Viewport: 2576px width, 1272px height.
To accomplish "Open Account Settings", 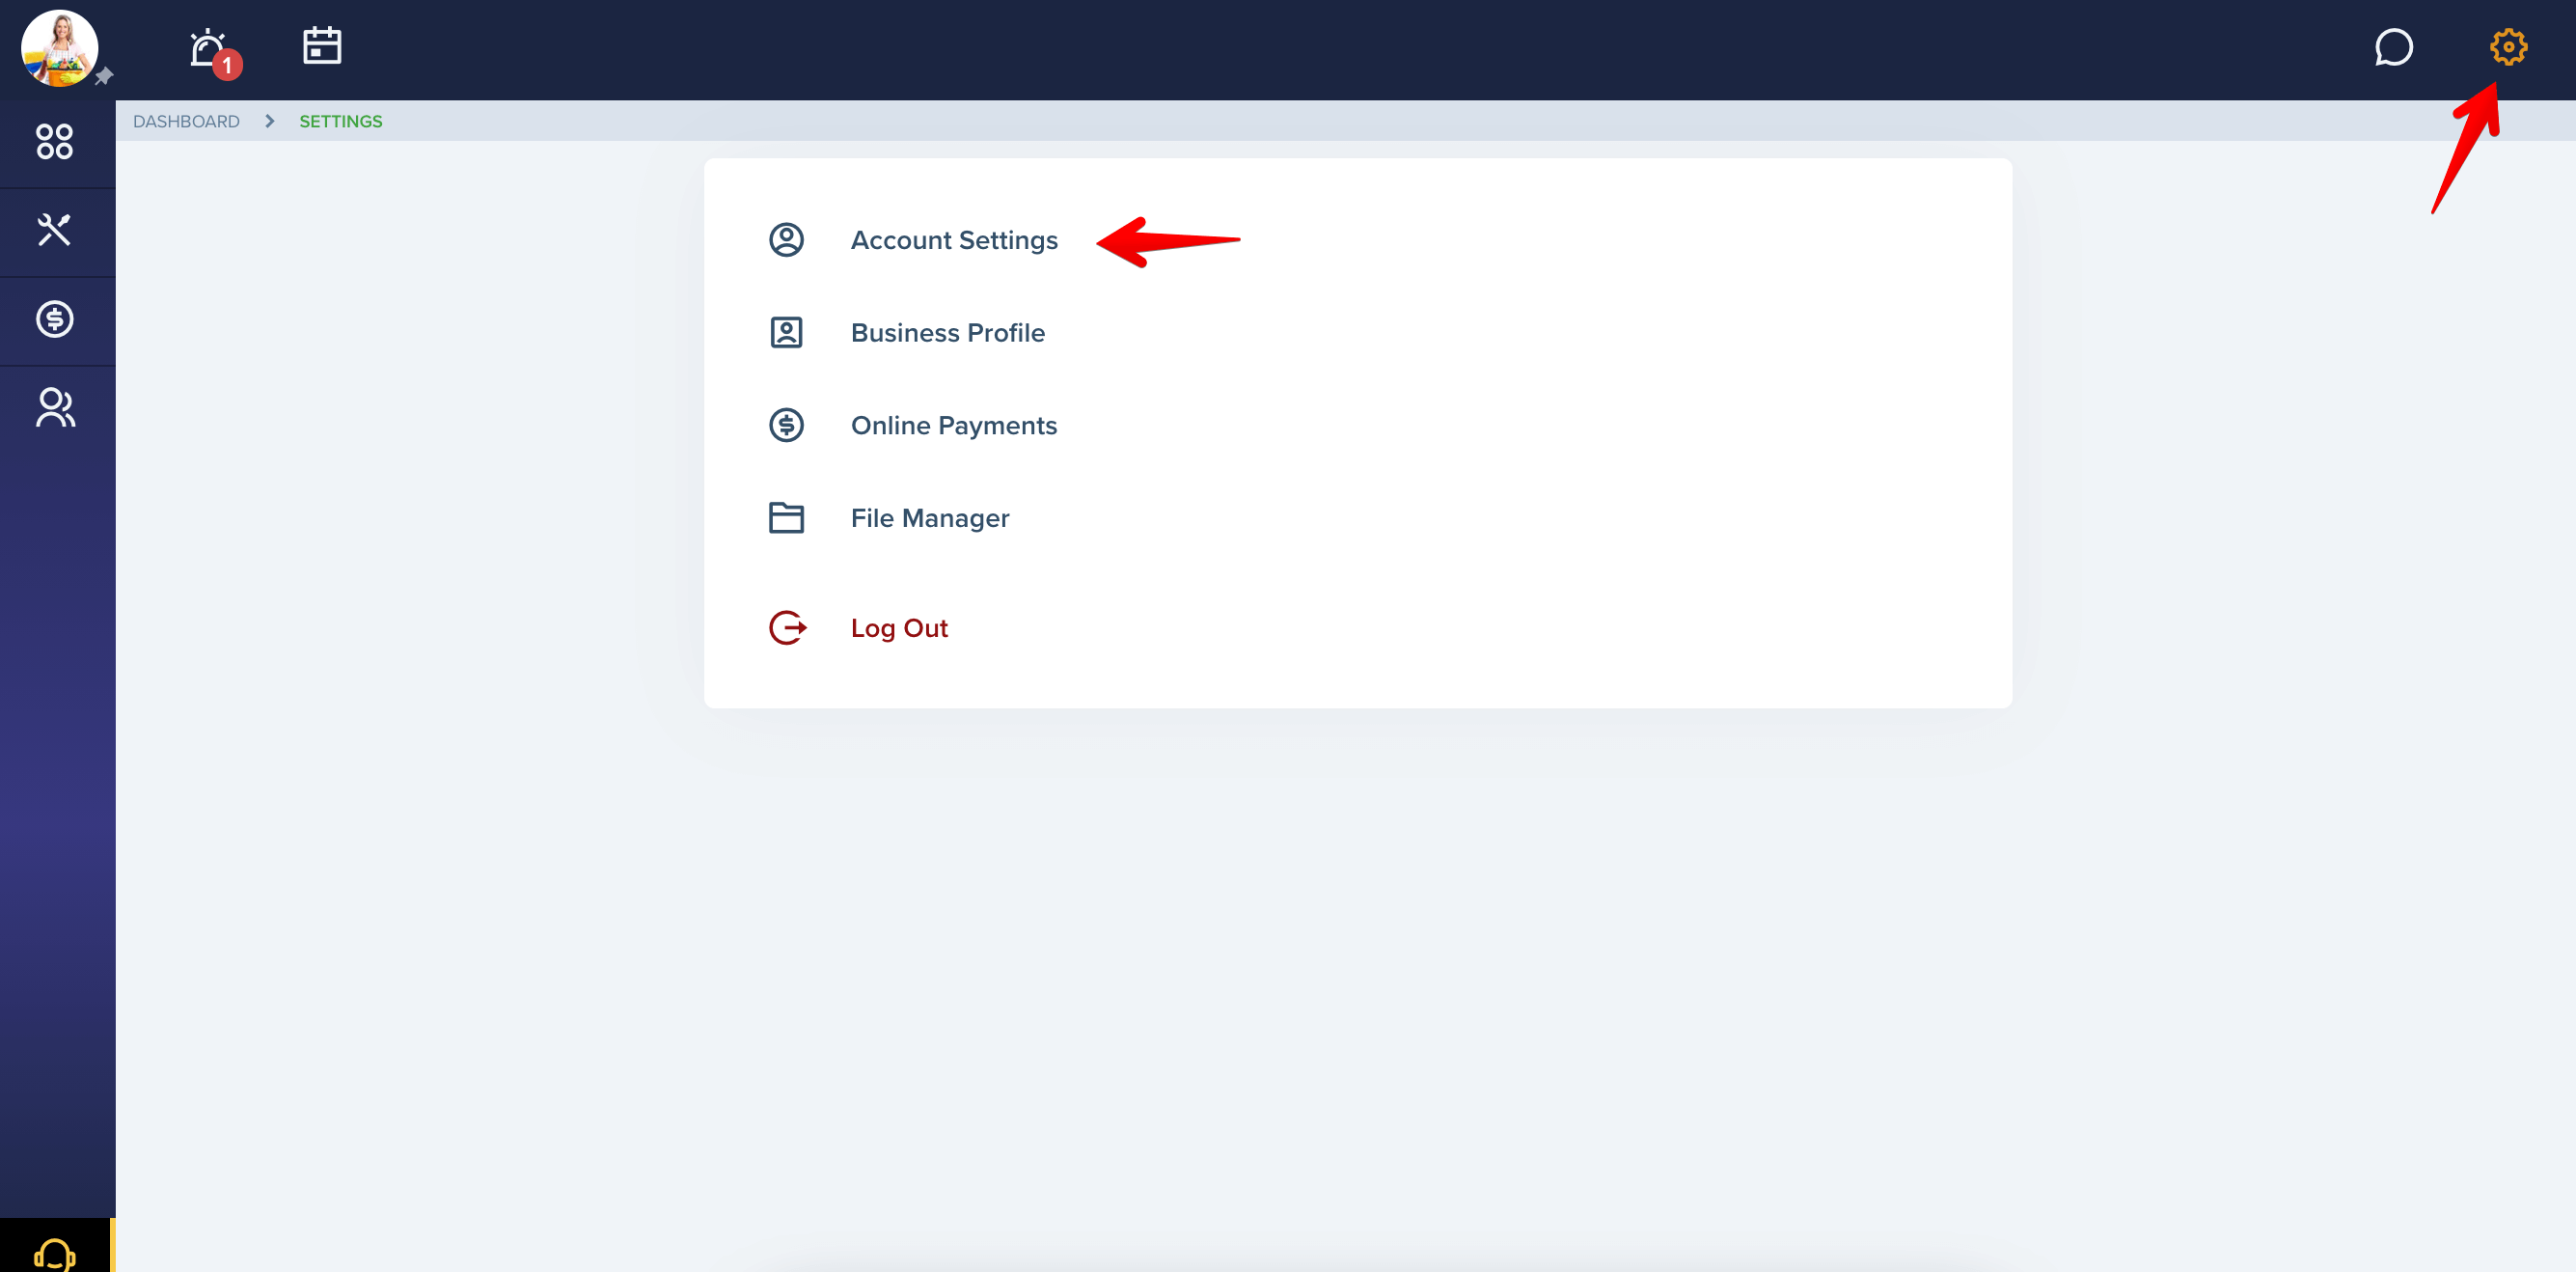I will click(x=954, y=240).
